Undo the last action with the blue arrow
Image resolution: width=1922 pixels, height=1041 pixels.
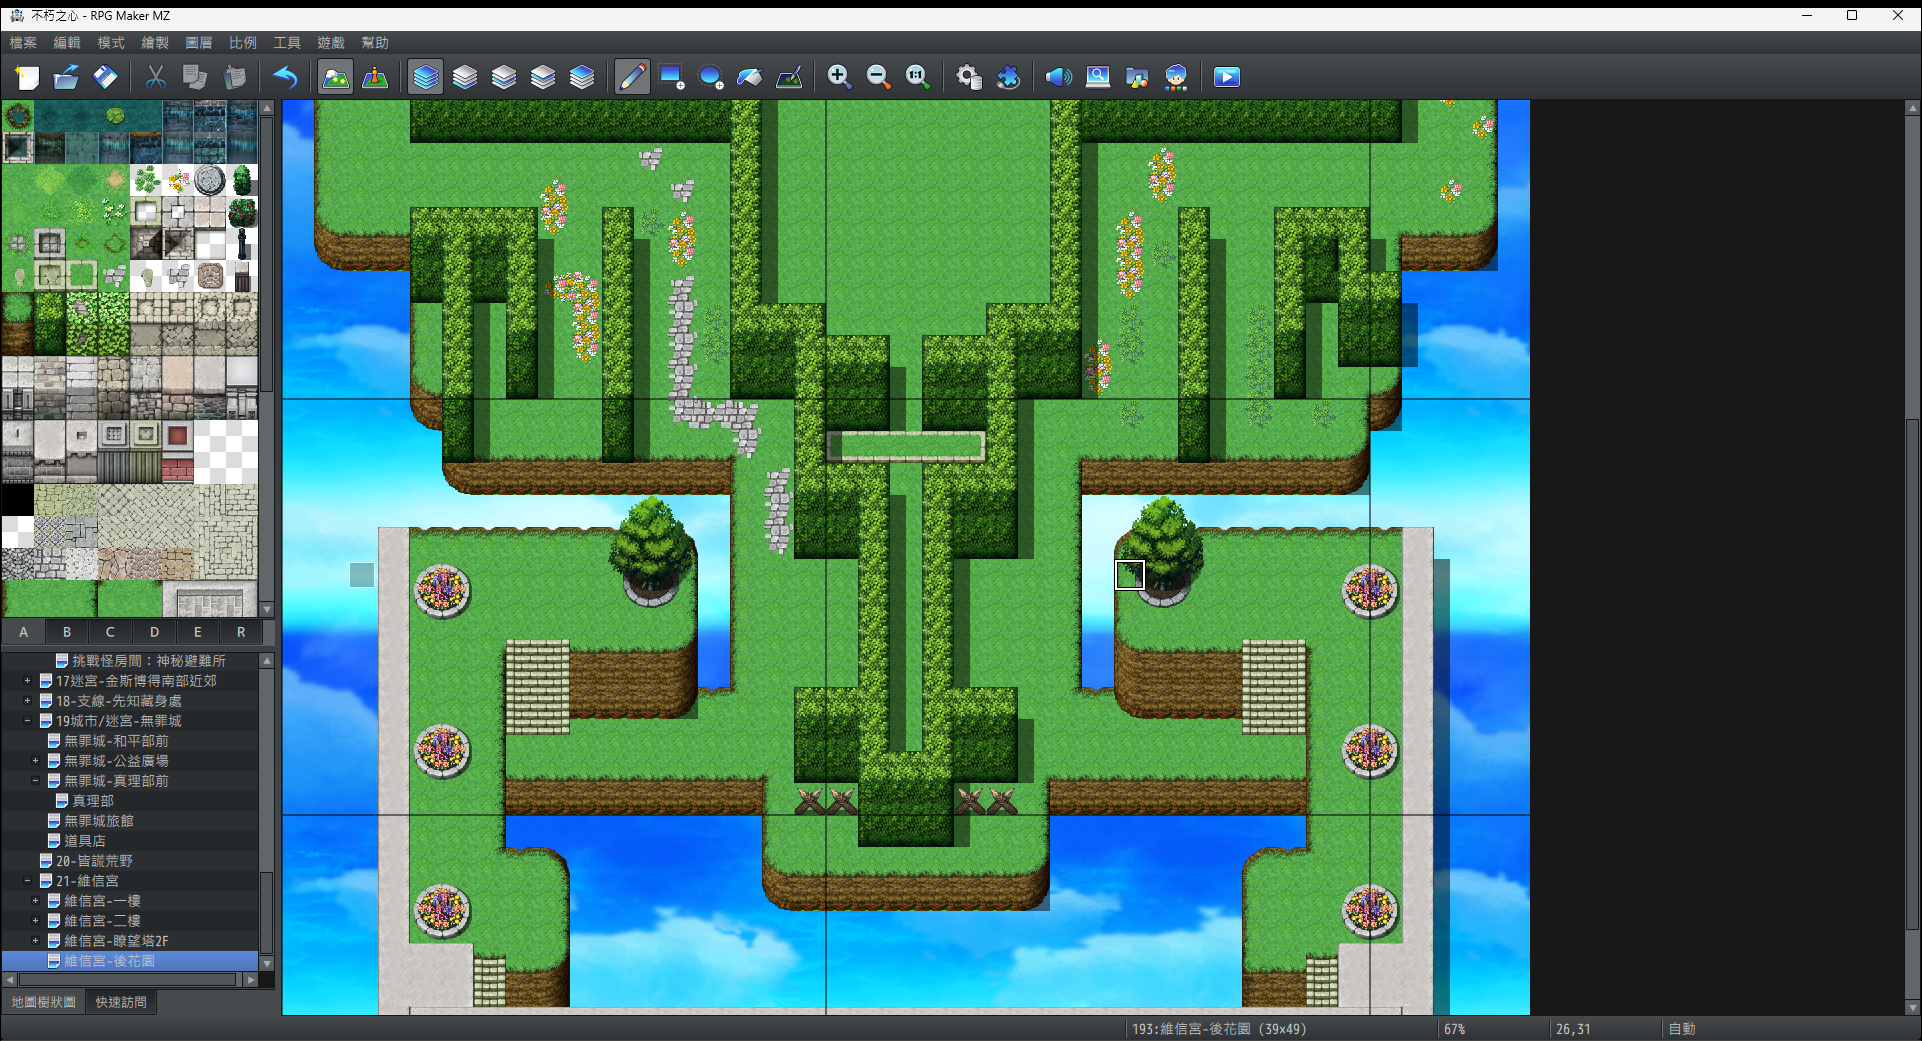(x=285, y=77)
